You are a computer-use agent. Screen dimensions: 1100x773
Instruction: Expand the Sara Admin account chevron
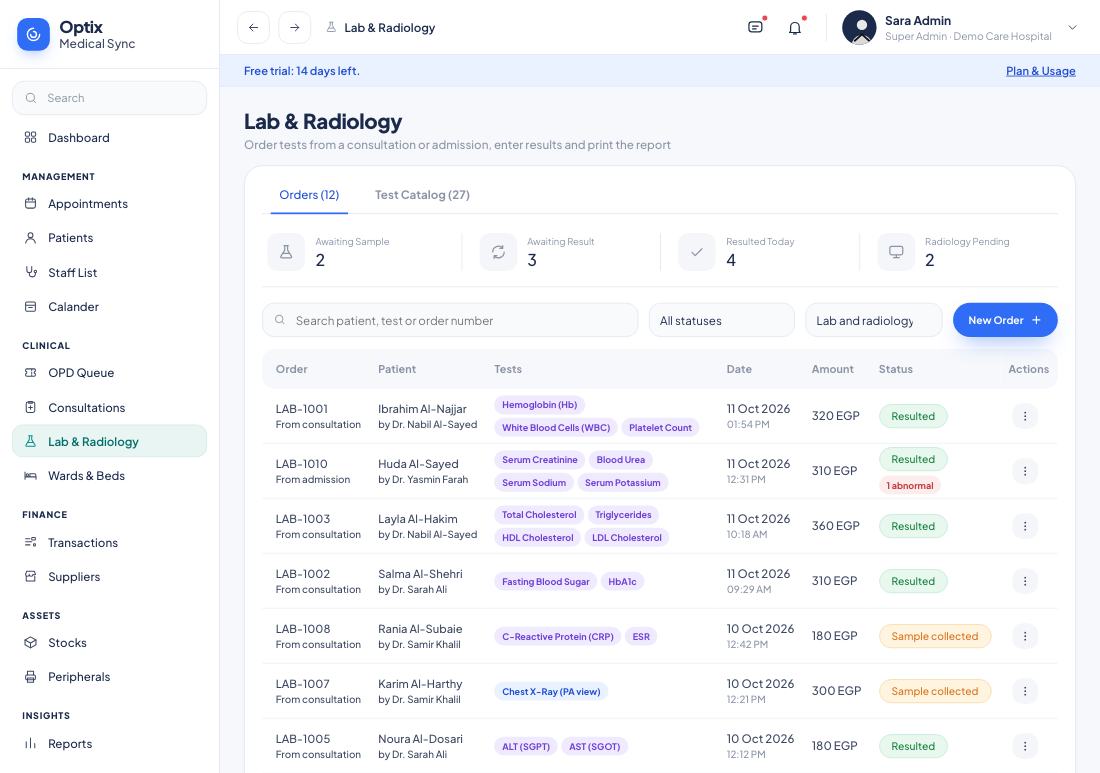[x=1072, y=28]
